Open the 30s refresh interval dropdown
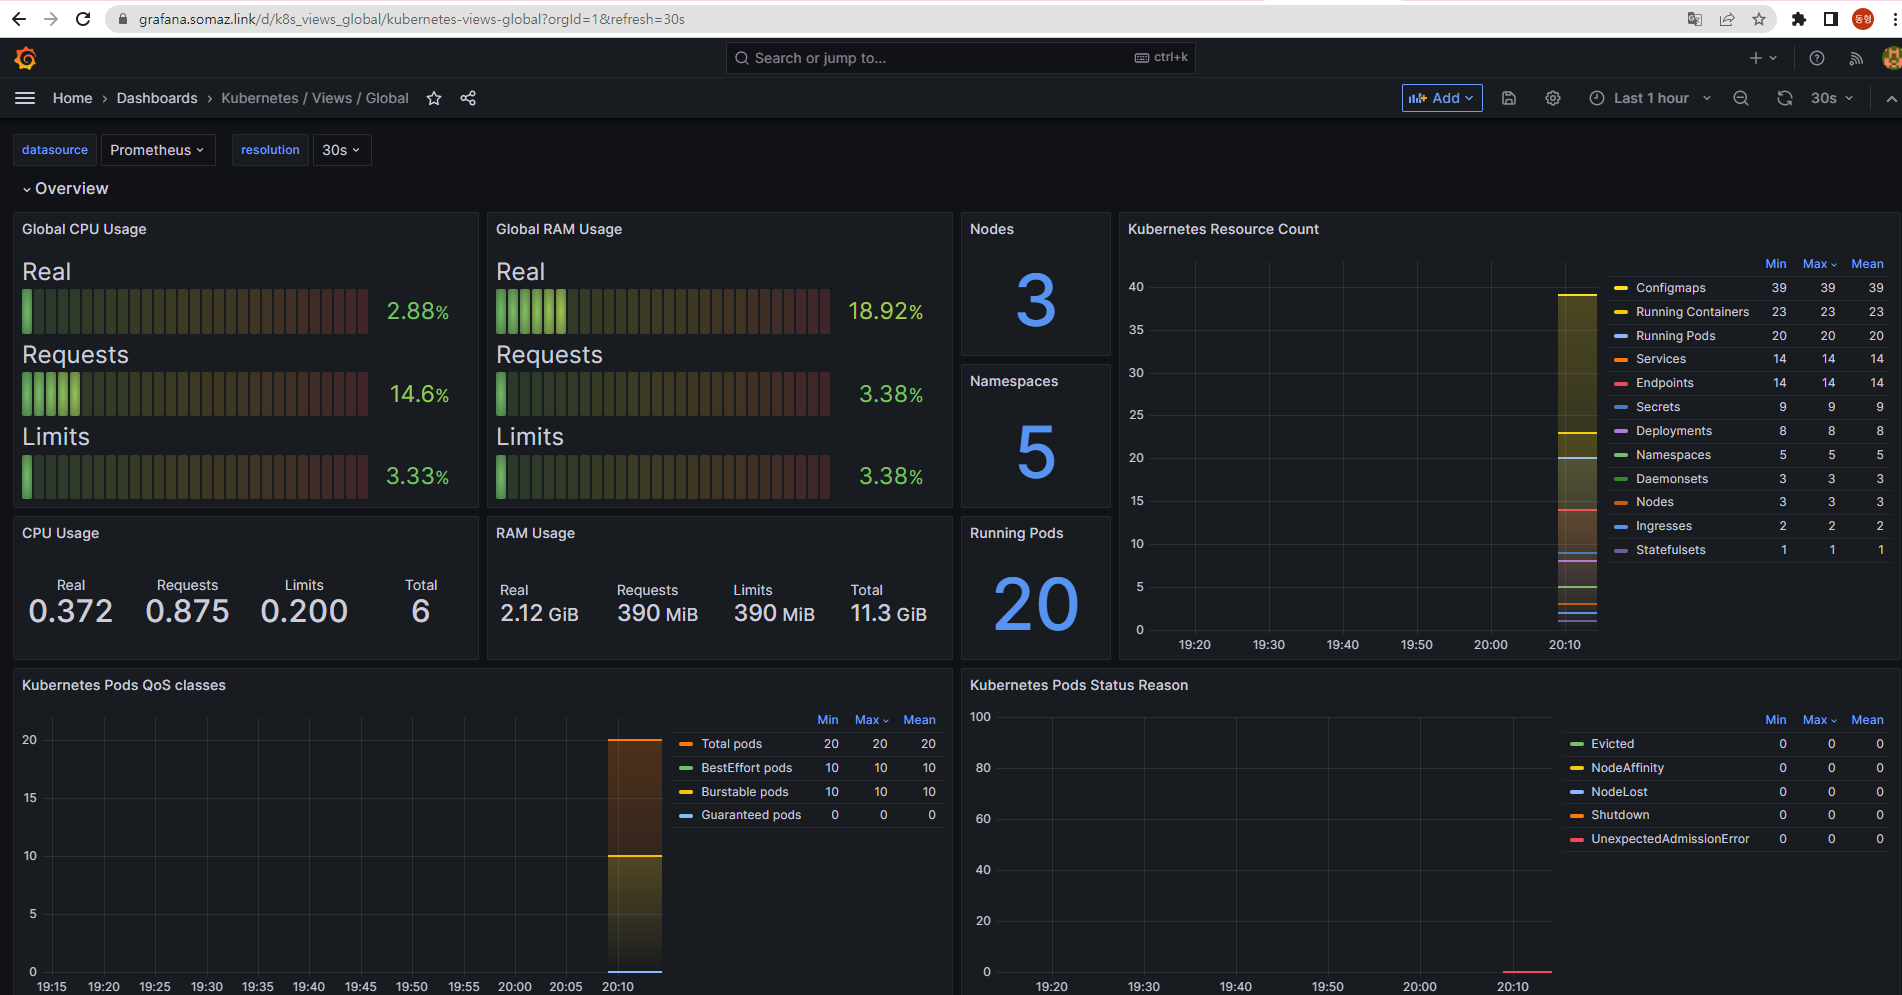1902x995 pixels. click(1832, 98)
